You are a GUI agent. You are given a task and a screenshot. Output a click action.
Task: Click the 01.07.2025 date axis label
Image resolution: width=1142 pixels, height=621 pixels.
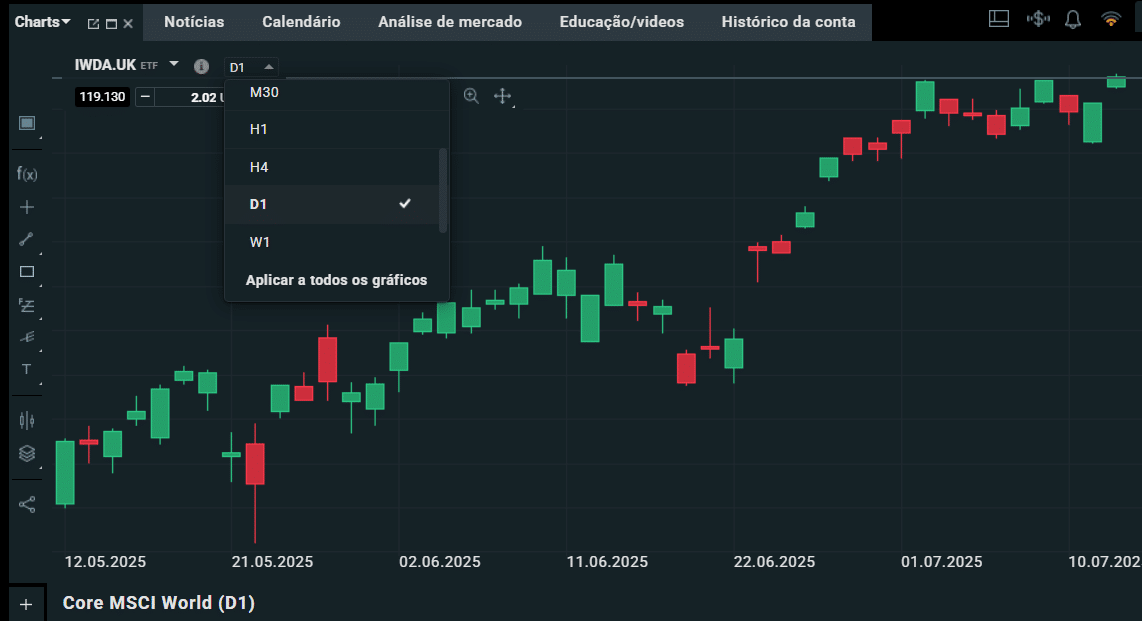942,562
